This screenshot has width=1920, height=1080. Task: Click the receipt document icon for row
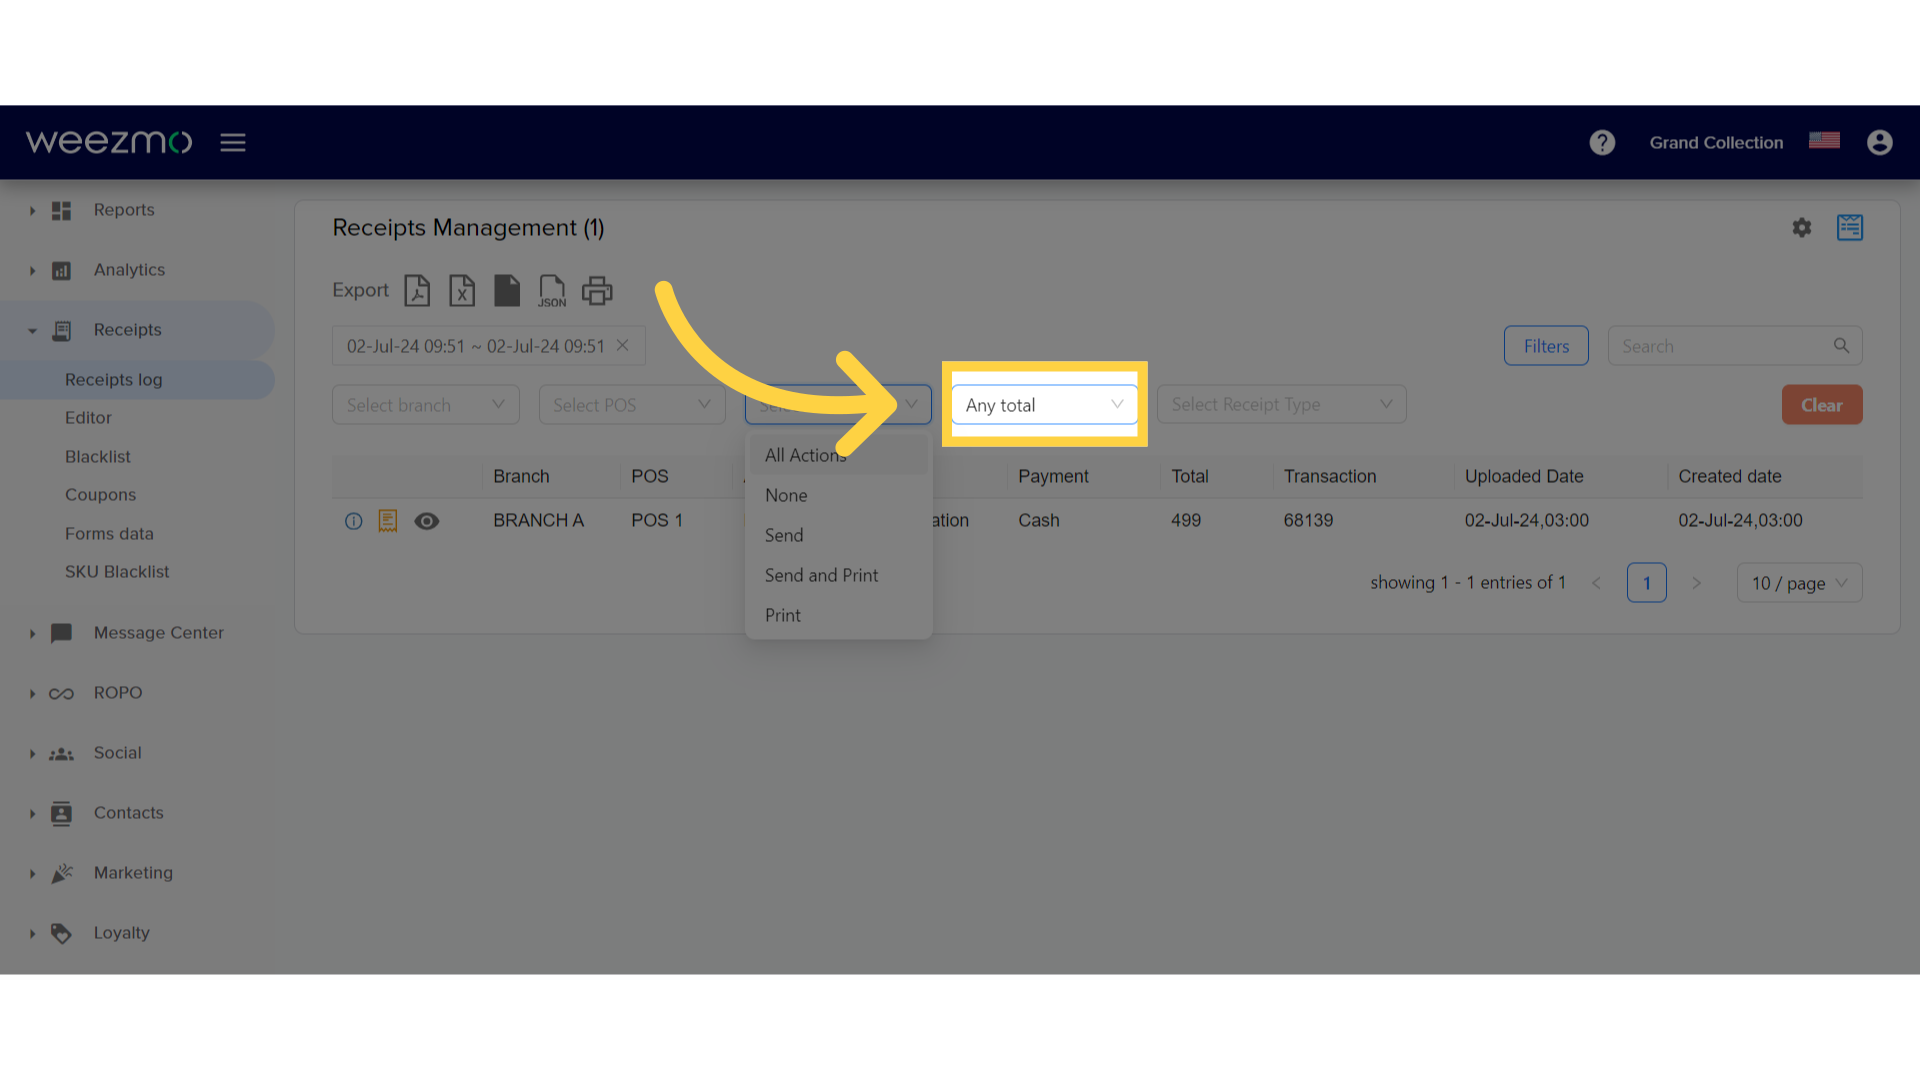coord(388,520)
